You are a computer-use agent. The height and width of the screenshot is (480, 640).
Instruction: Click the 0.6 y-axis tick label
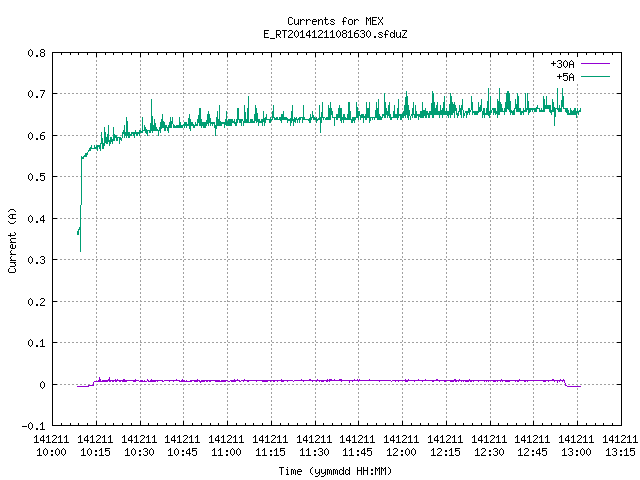[x=36, y=136]
